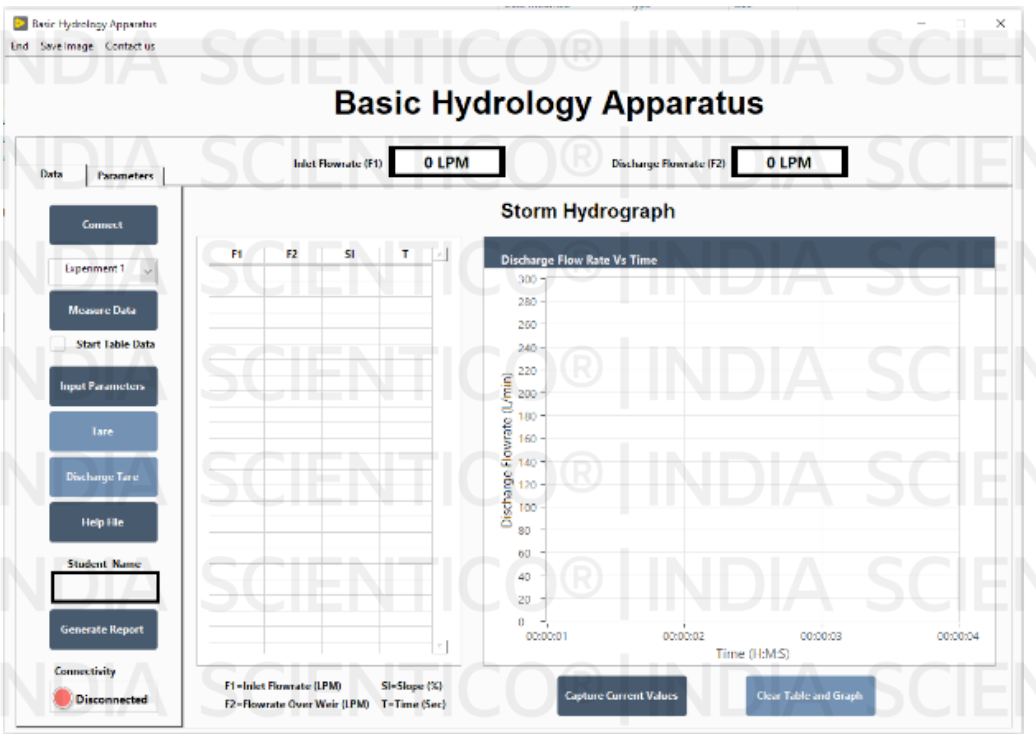Switch to the Parameters tab
1036x746 pixels.
coord(124,174)
